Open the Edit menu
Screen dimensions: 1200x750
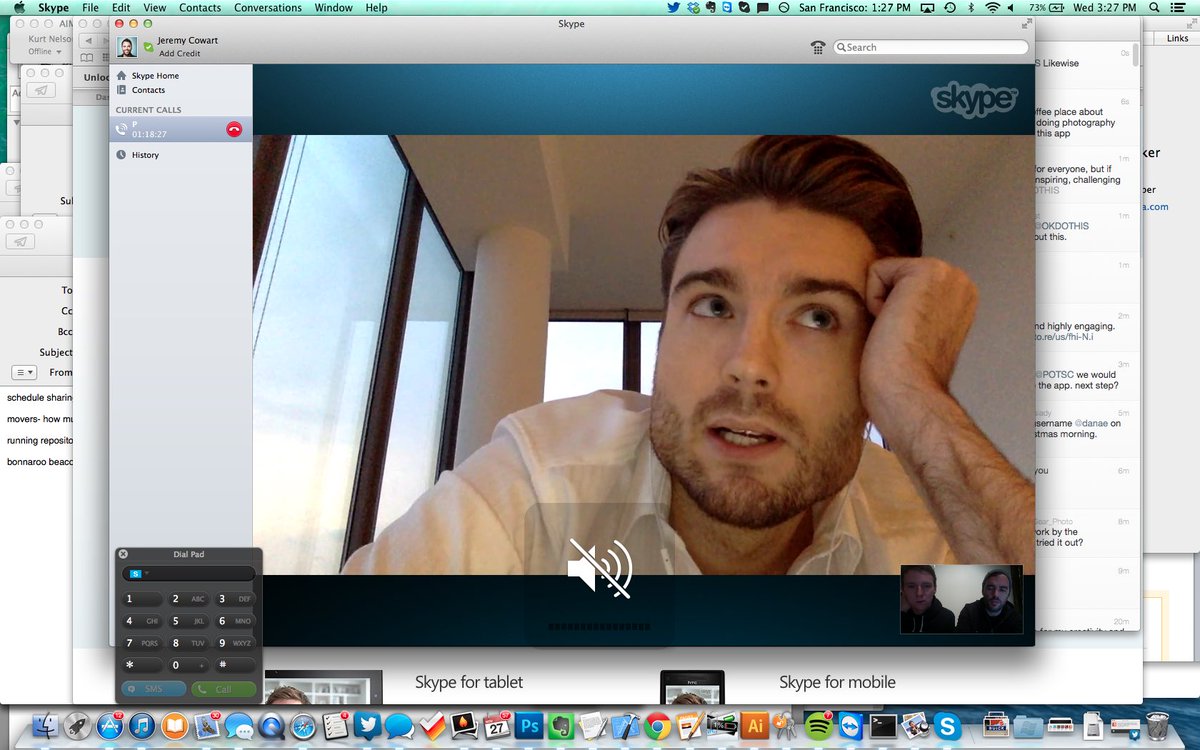[121, 8]
